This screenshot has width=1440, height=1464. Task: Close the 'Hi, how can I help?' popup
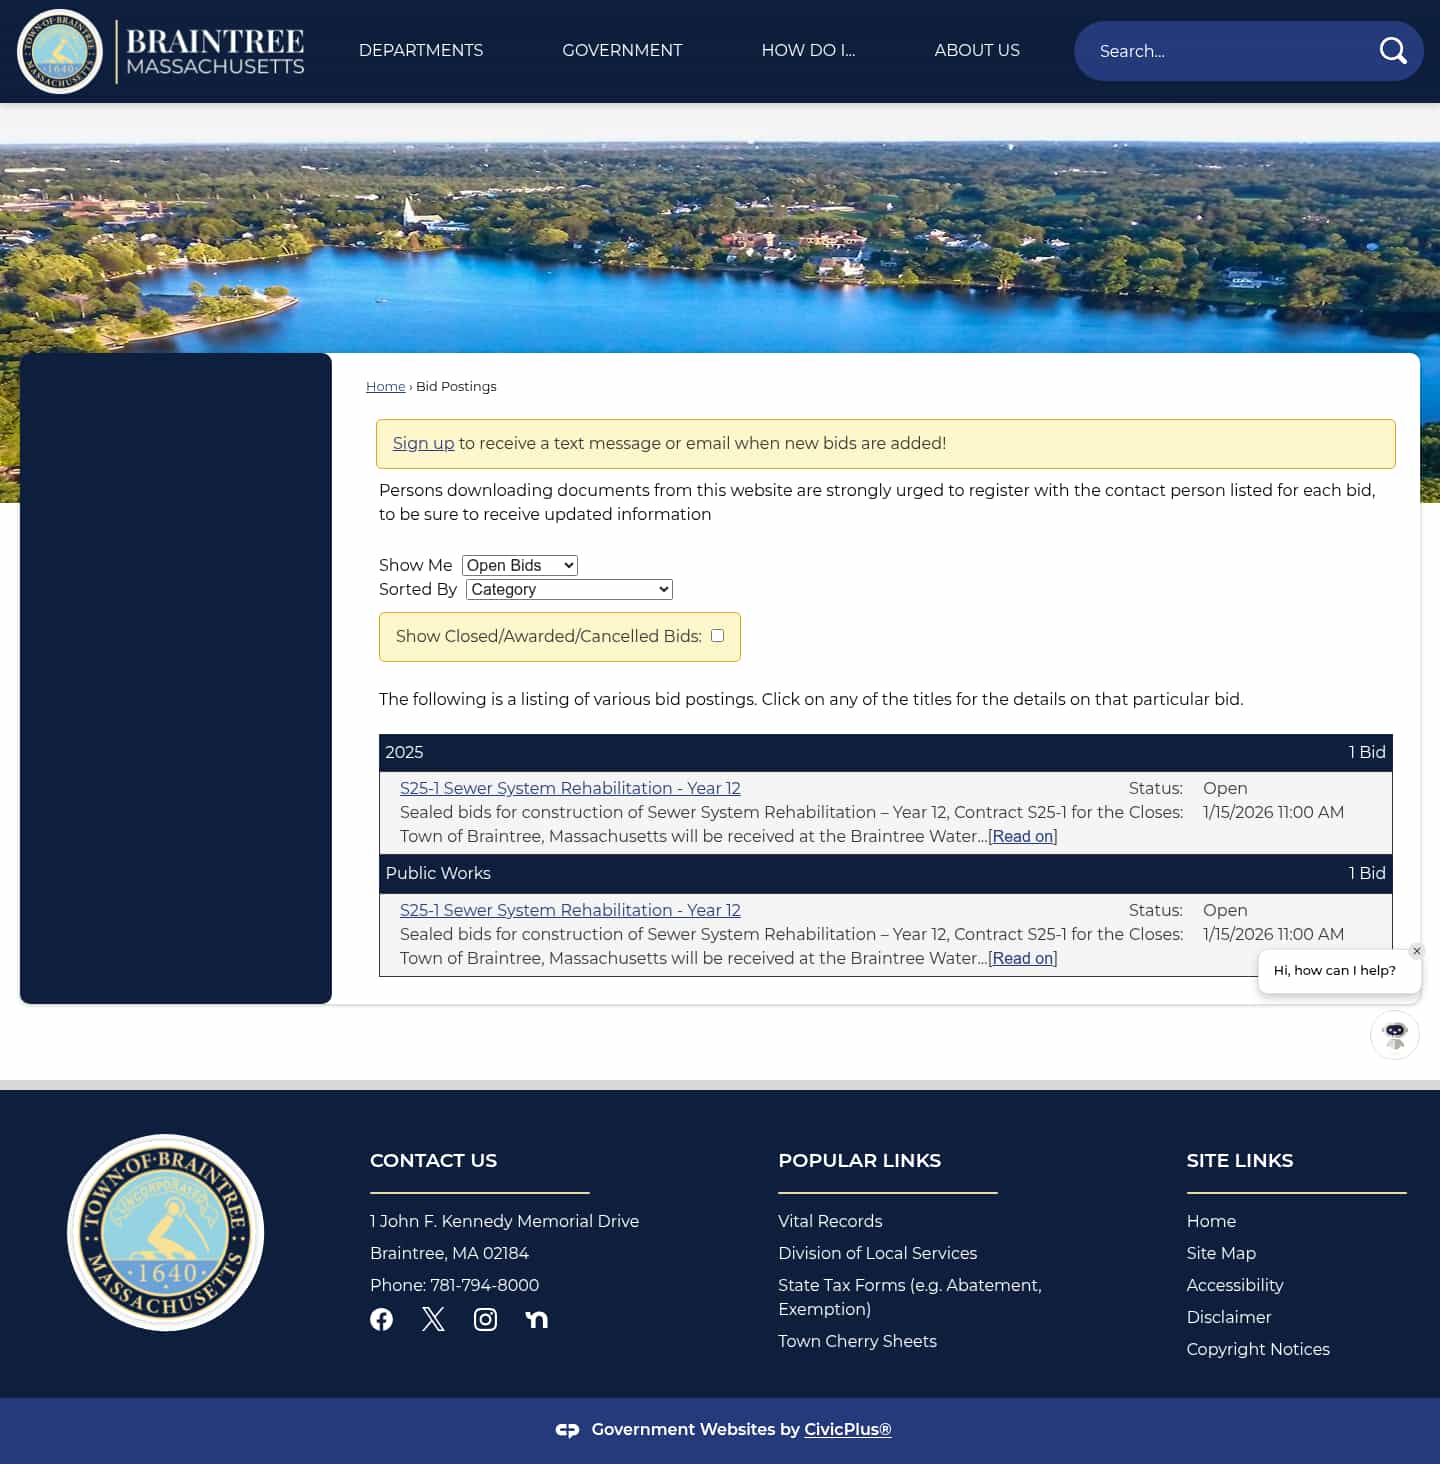[1416, 951]
